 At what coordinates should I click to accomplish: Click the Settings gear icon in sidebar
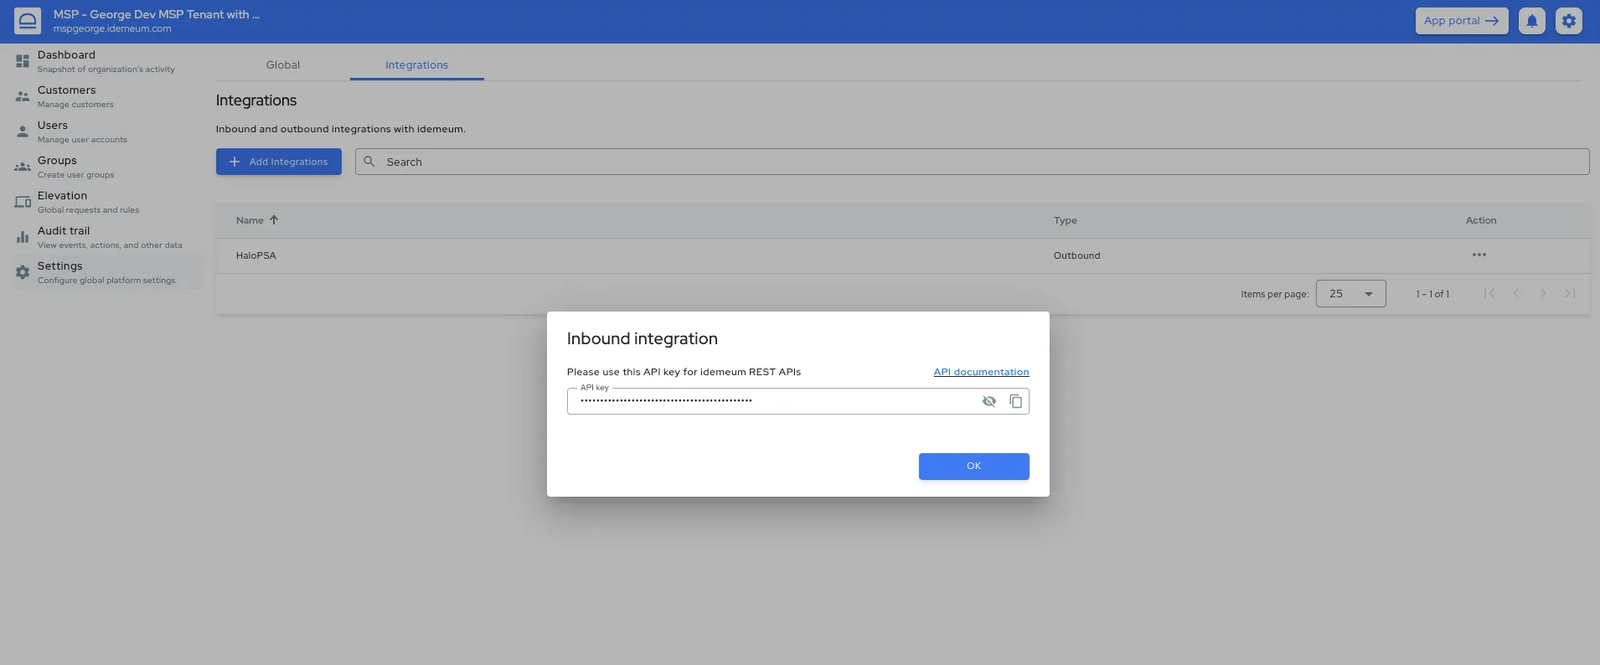point(22,272)
